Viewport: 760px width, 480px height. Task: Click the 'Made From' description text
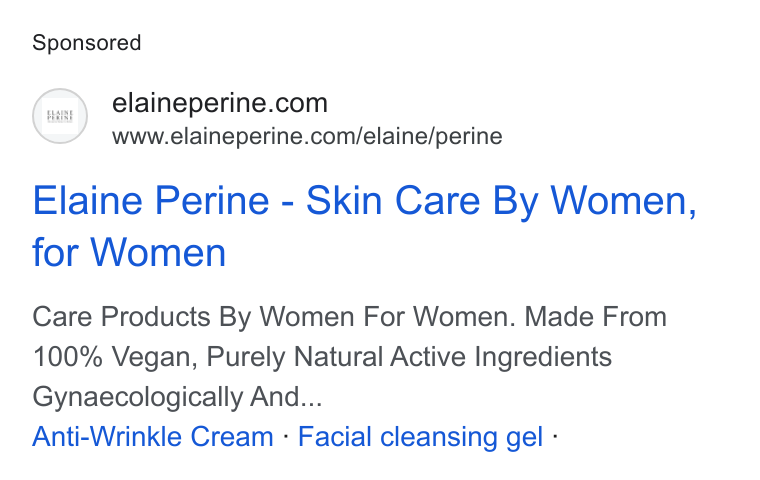(x=596, y=317)
